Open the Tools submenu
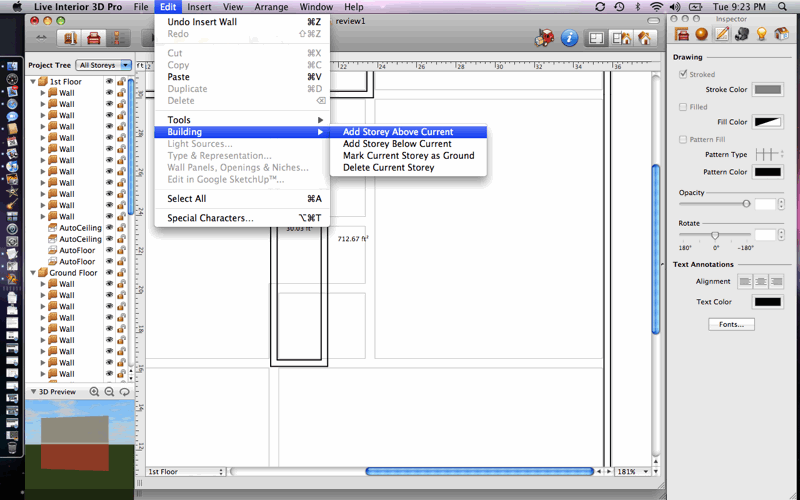800x500 pixels. [x=242, y=120]
